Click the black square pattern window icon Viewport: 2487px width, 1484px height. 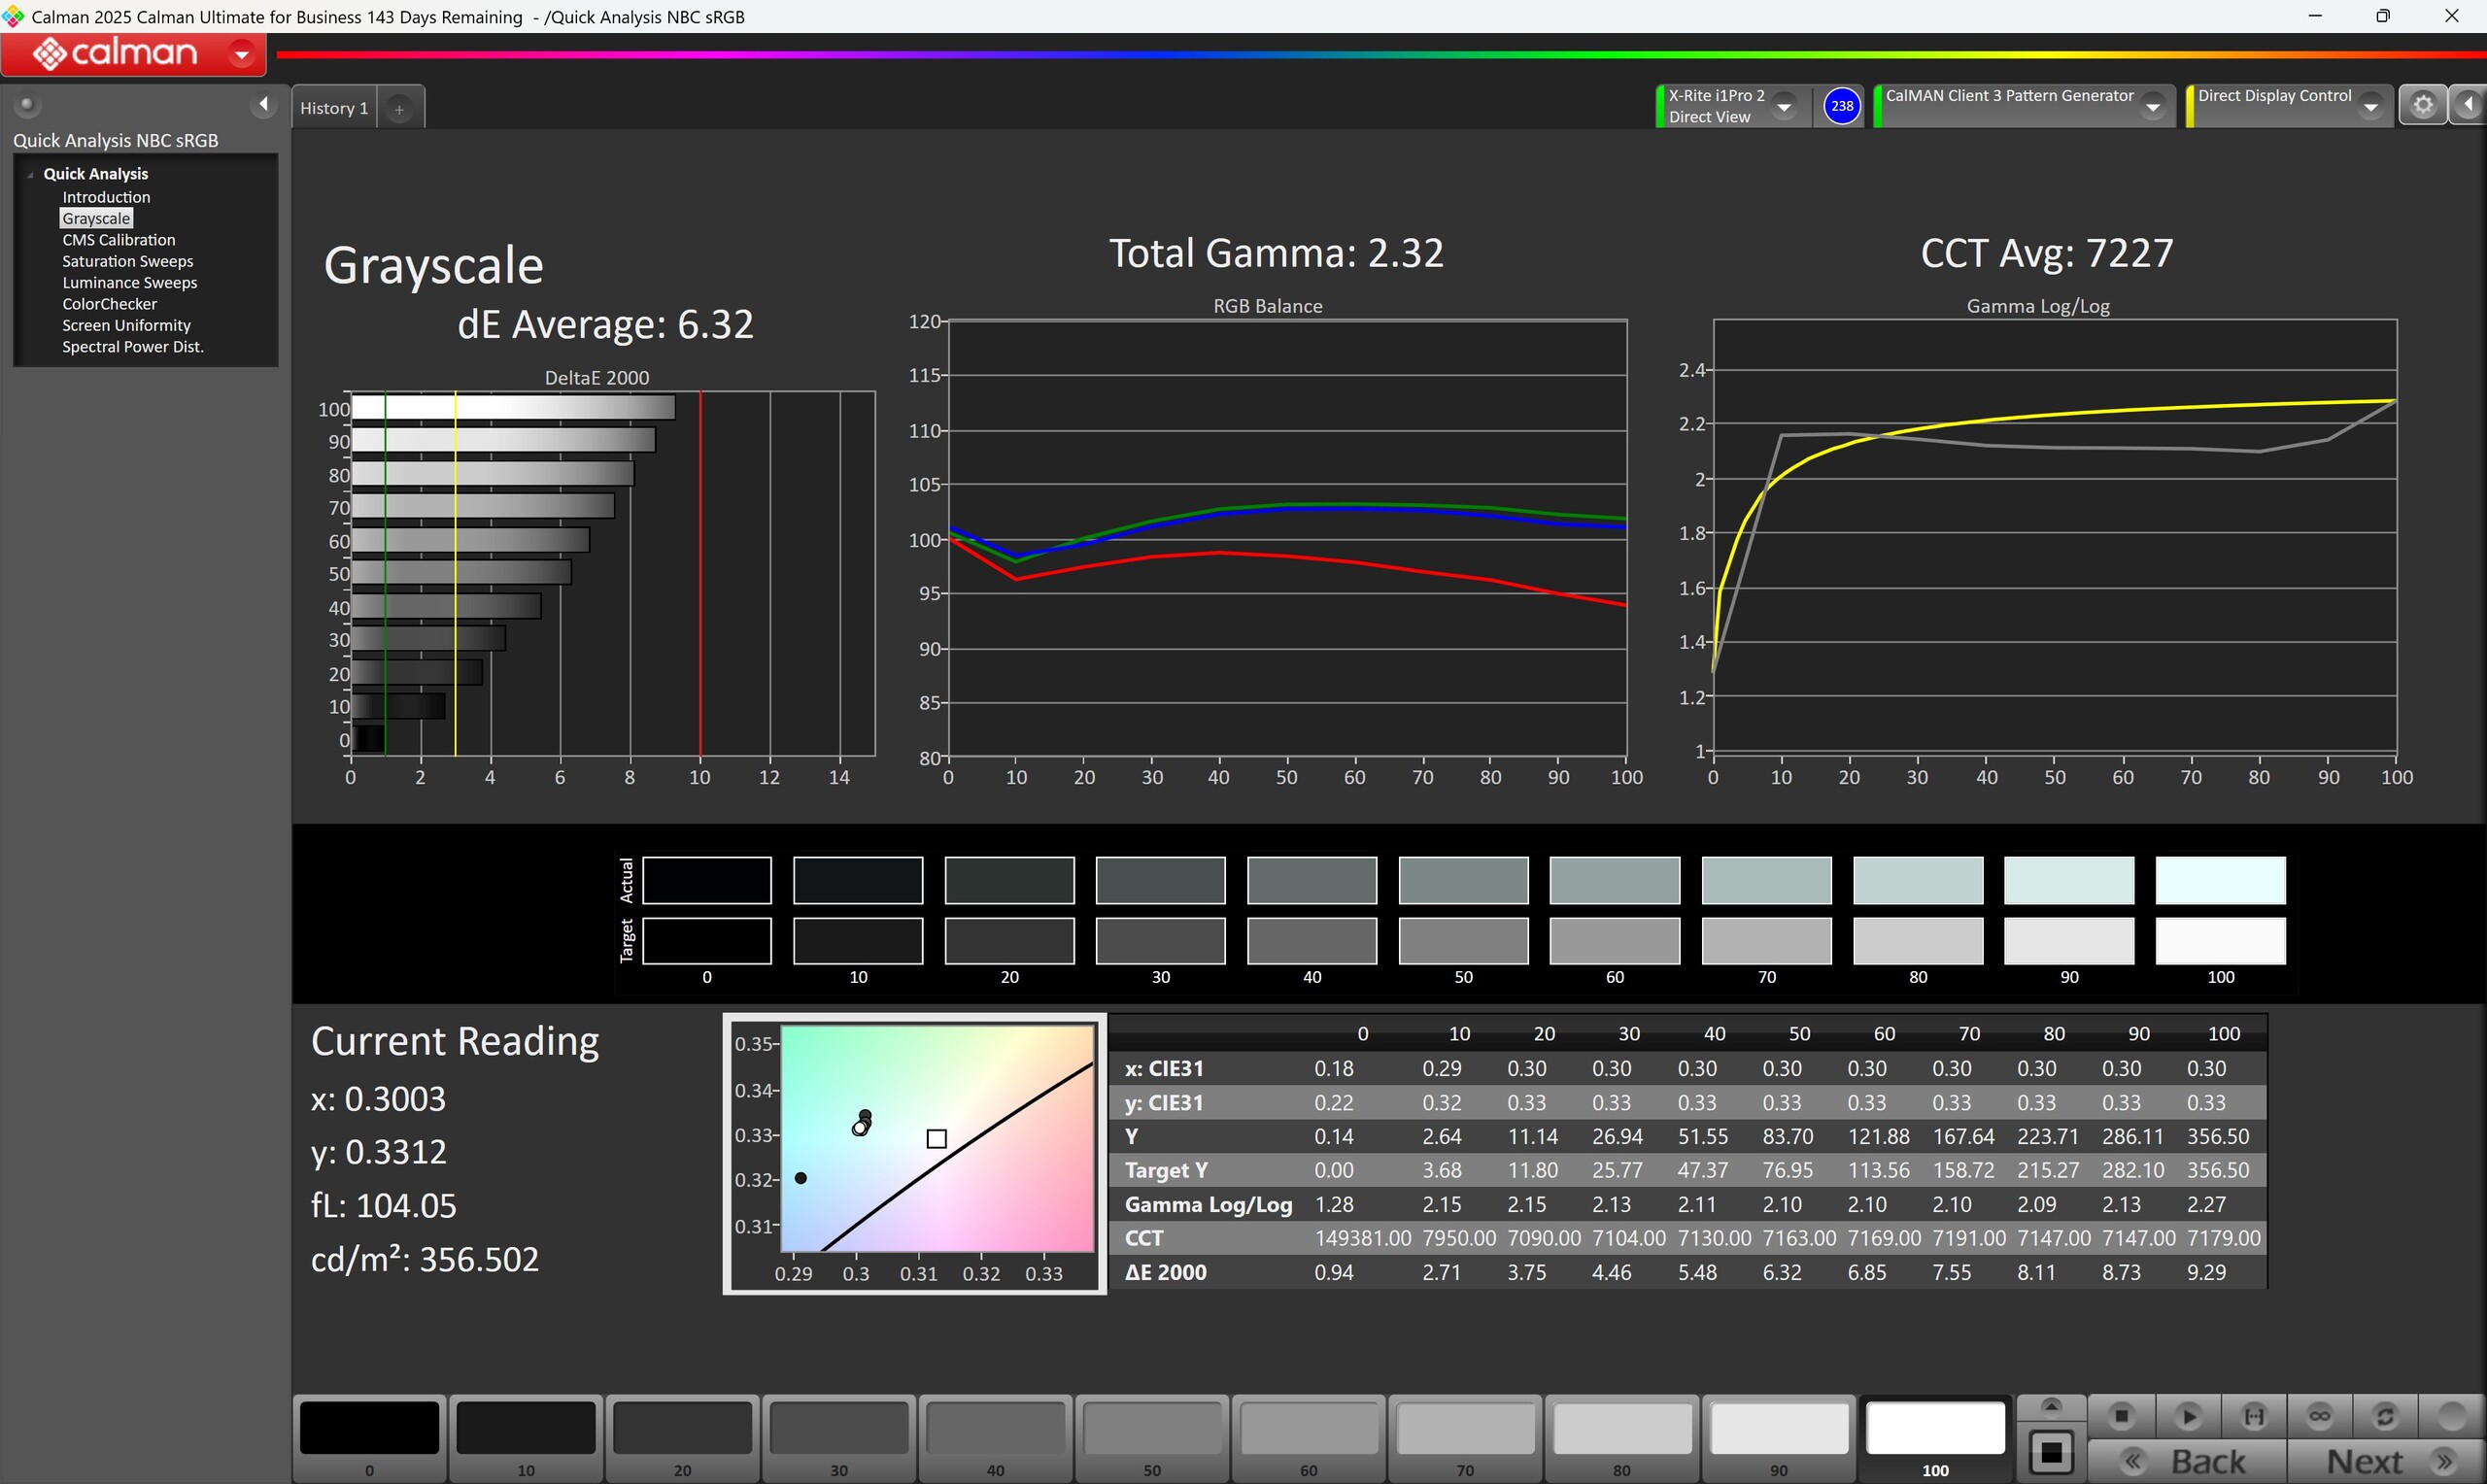click(x=2051, y=1452)
